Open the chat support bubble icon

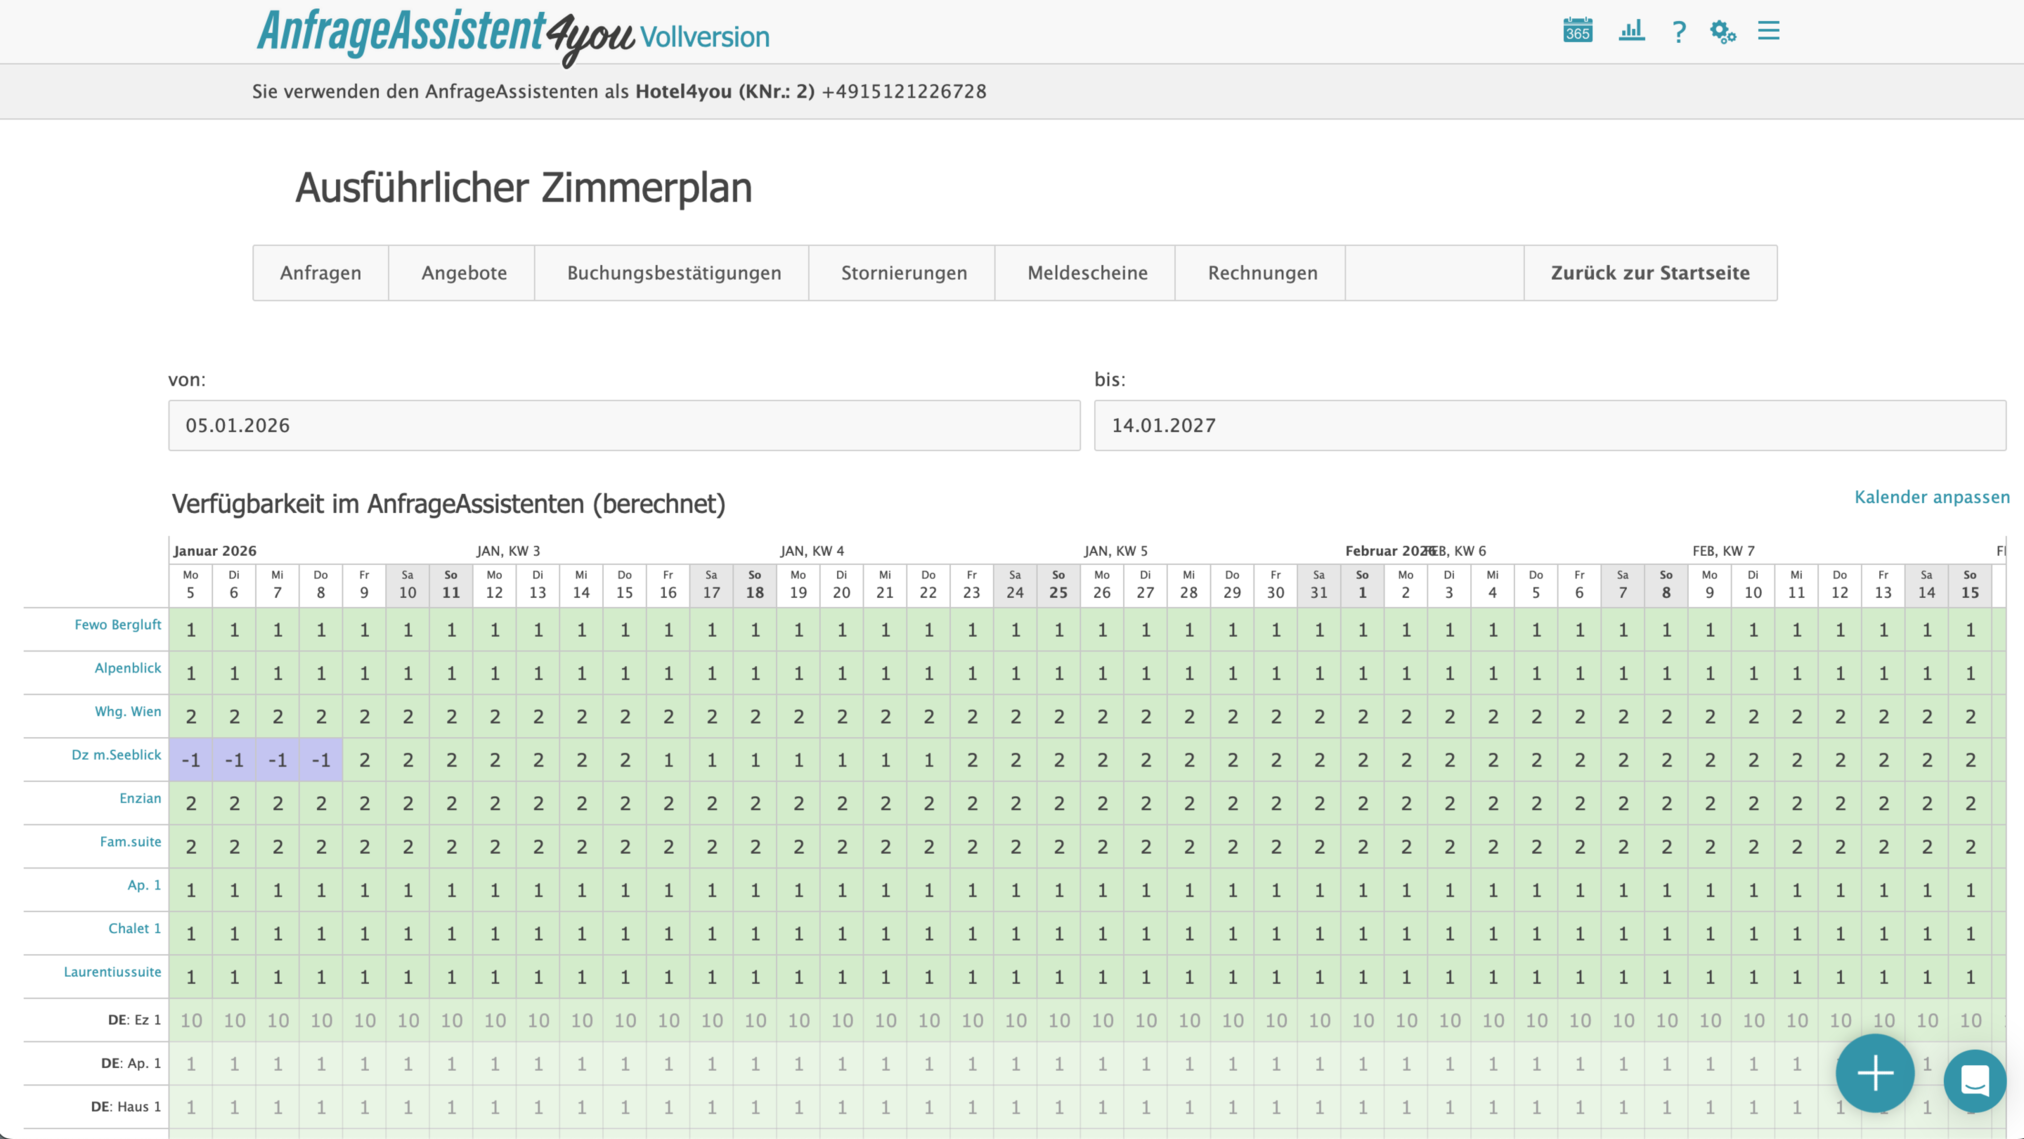pos(1974,1080)
